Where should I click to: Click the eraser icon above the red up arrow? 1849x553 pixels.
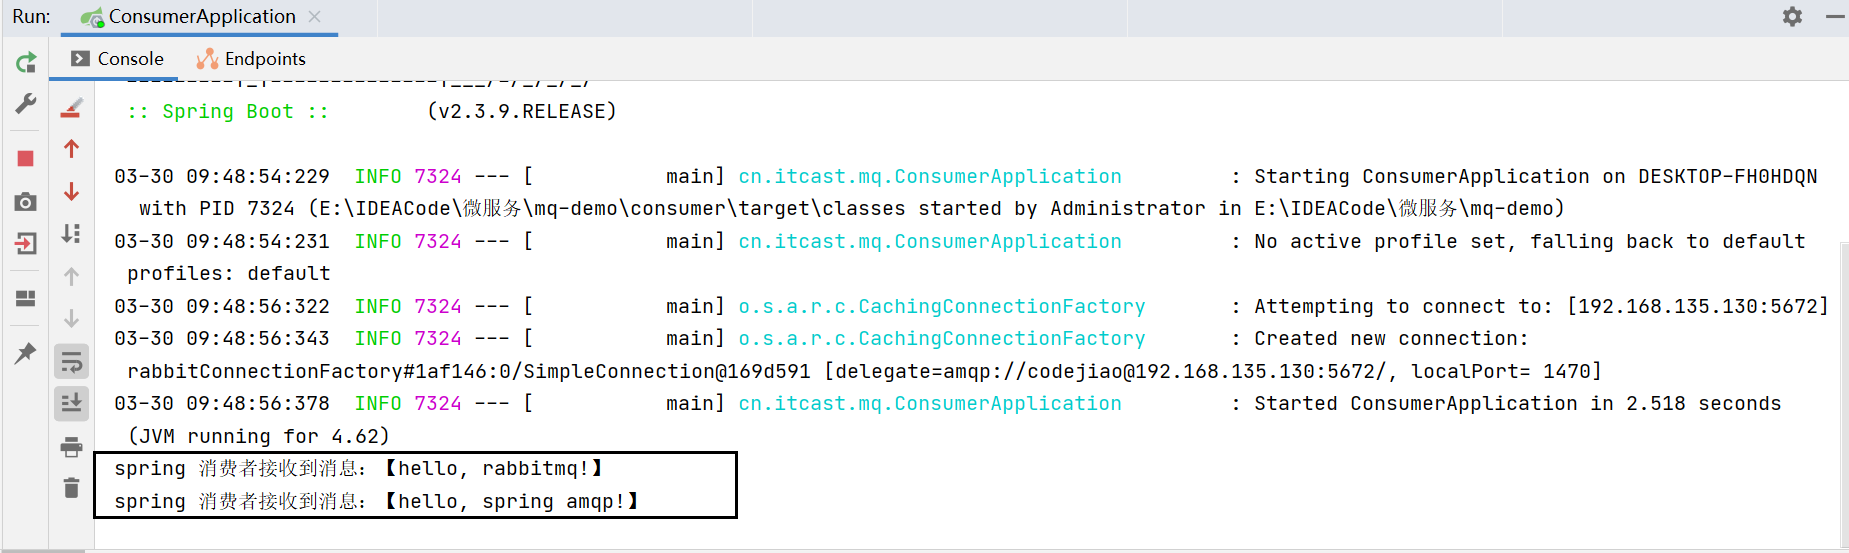coord(71,107)
